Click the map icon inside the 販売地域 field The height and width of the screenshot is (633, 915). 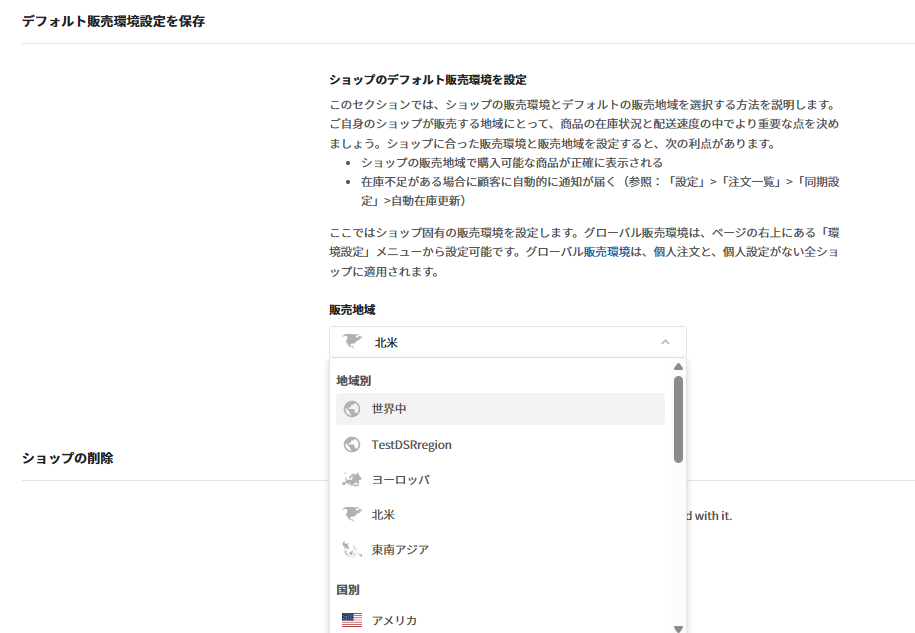[352, 342]
